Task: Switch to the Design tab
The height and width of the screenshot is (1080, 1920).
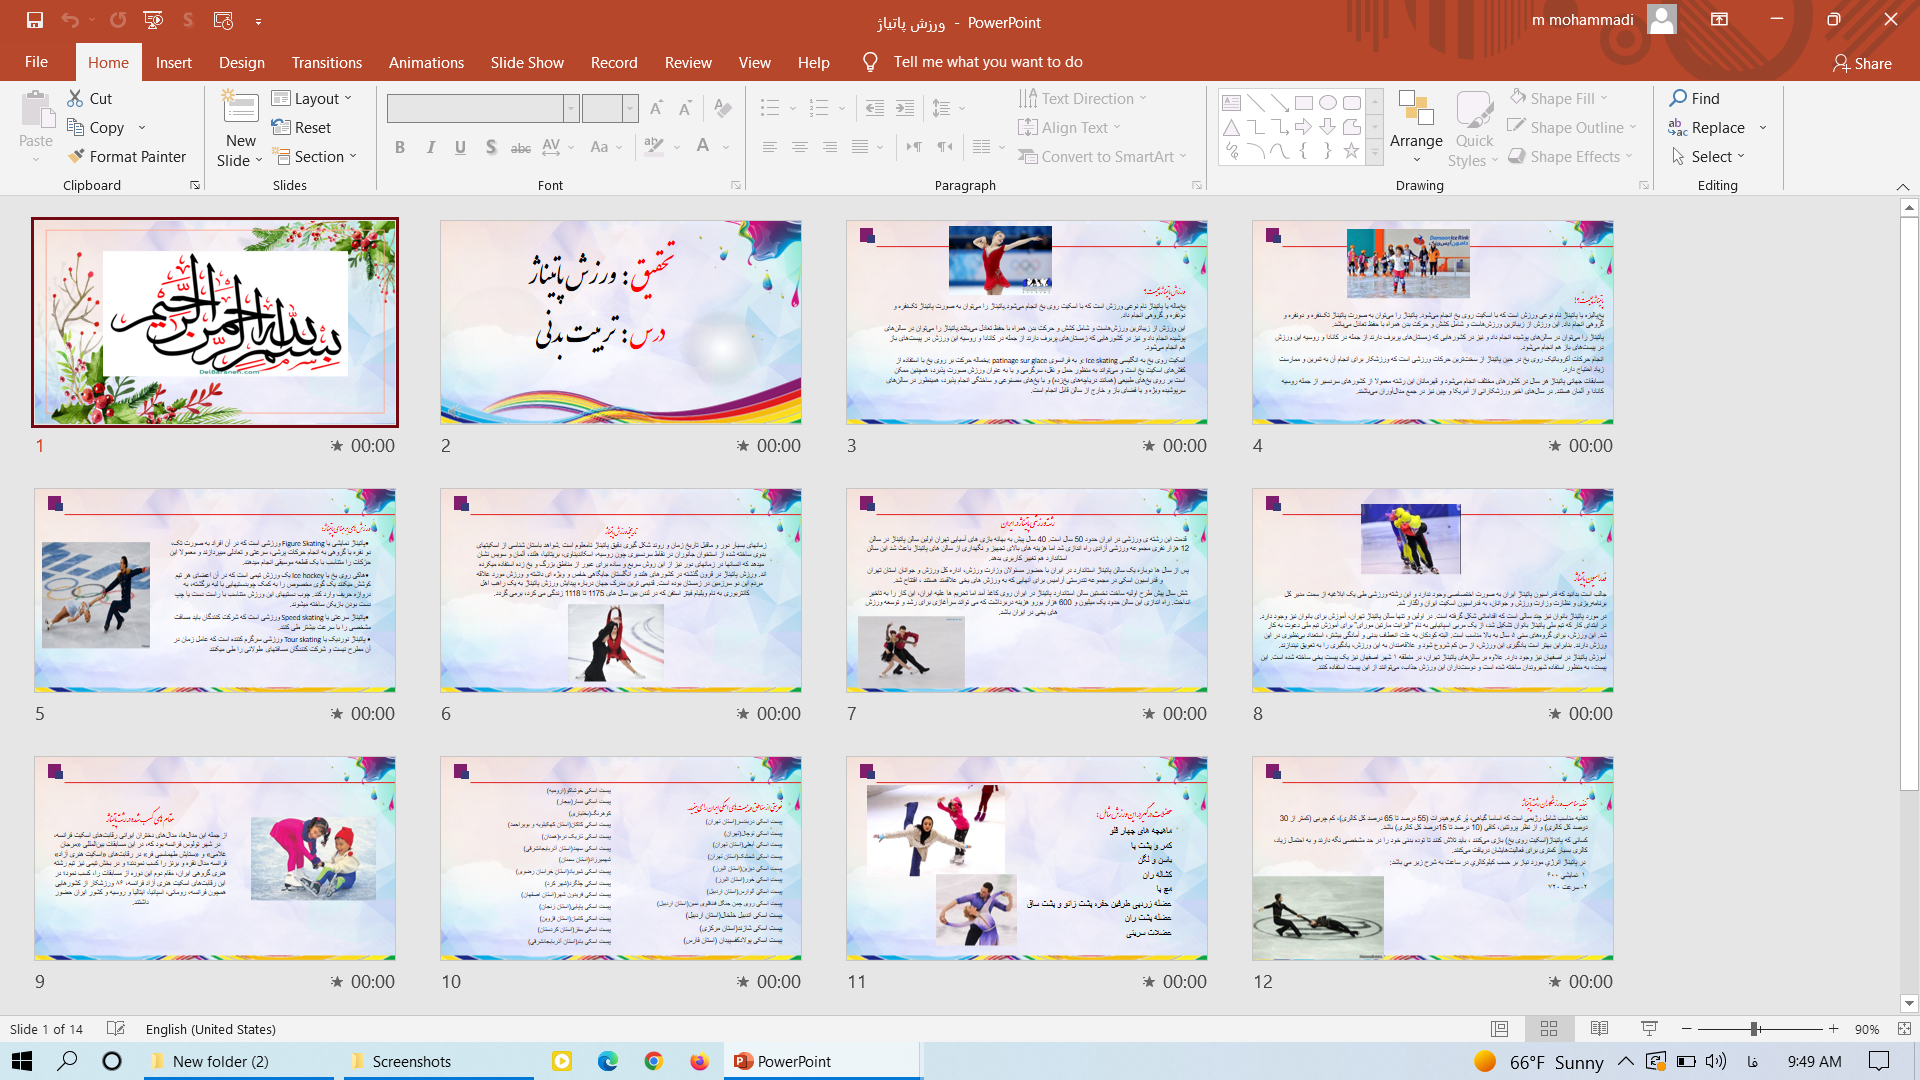Action: pyautogui.click(x=242, y=62)
